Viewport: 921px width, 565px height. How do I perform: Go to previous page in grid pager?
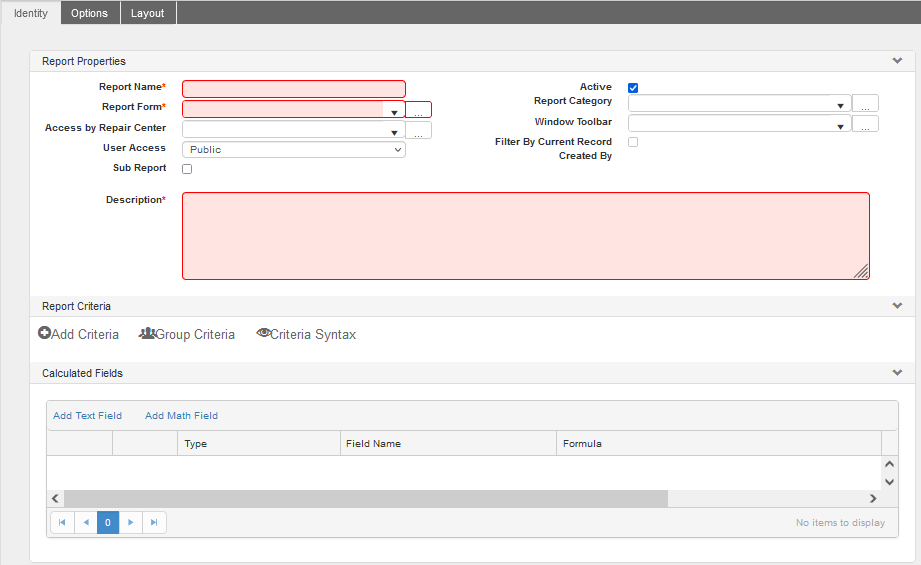click(85, 522)
